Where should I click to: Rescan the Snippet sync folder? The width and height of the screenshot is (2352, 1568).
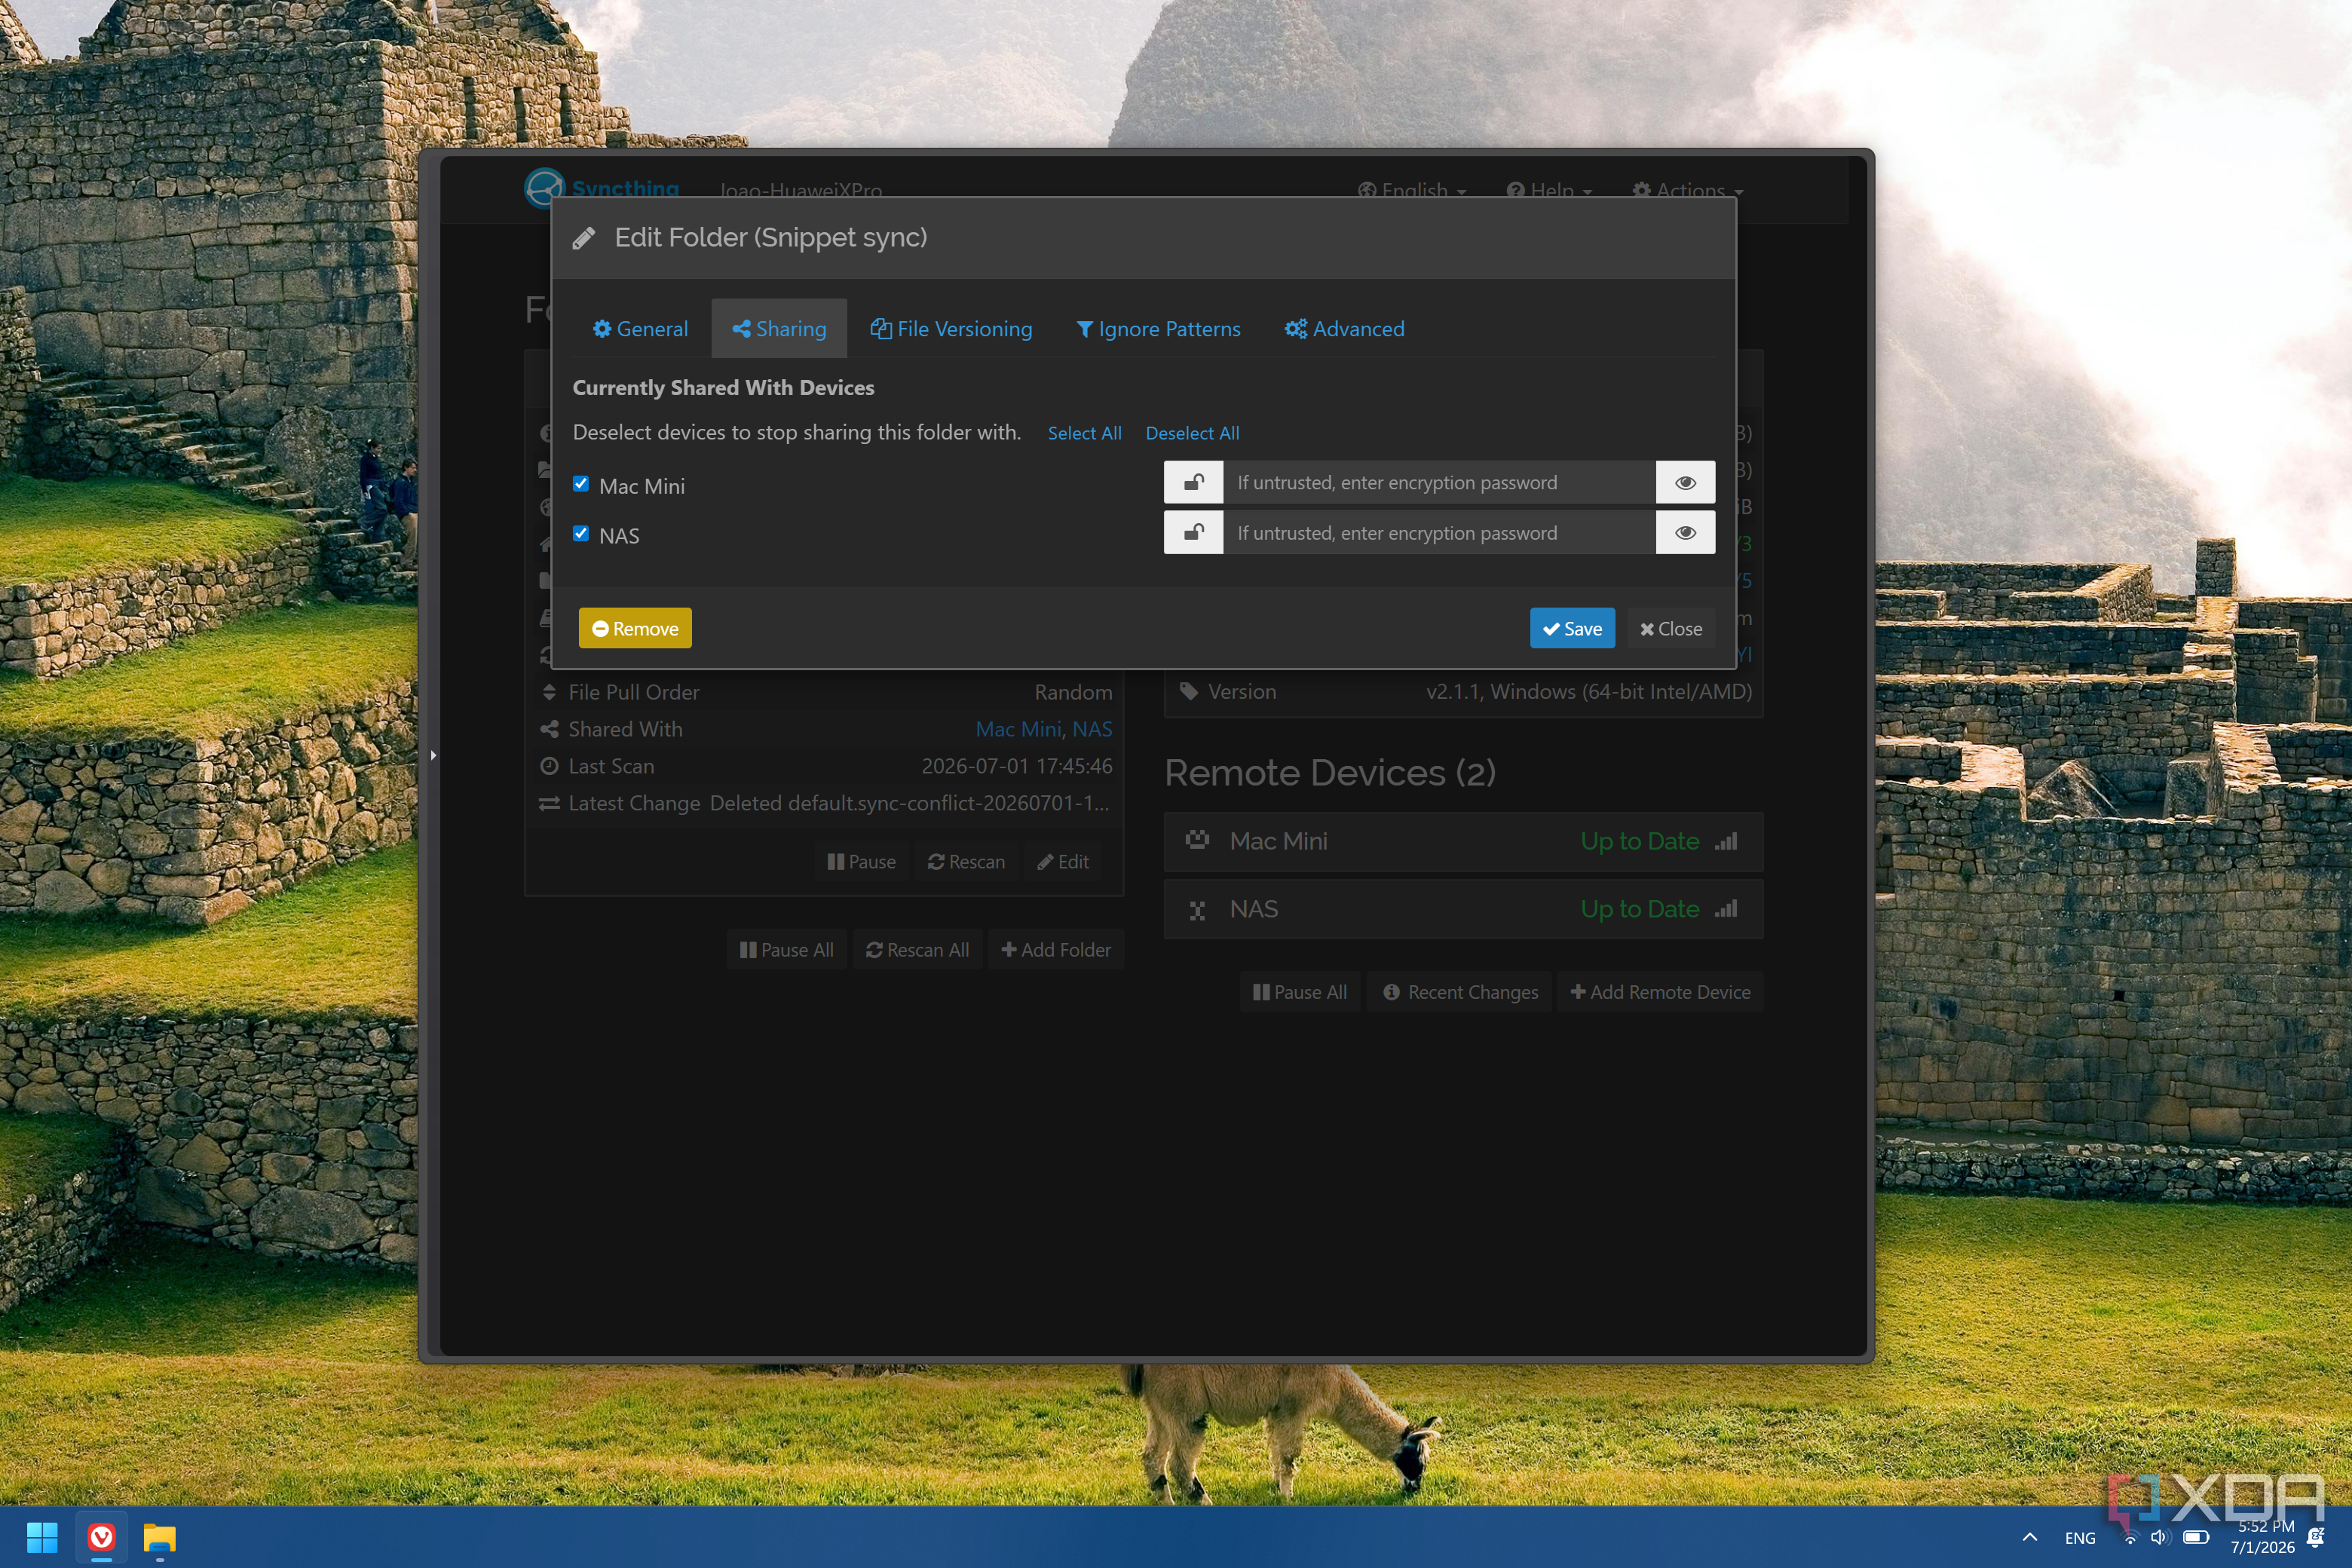point(966,861)
